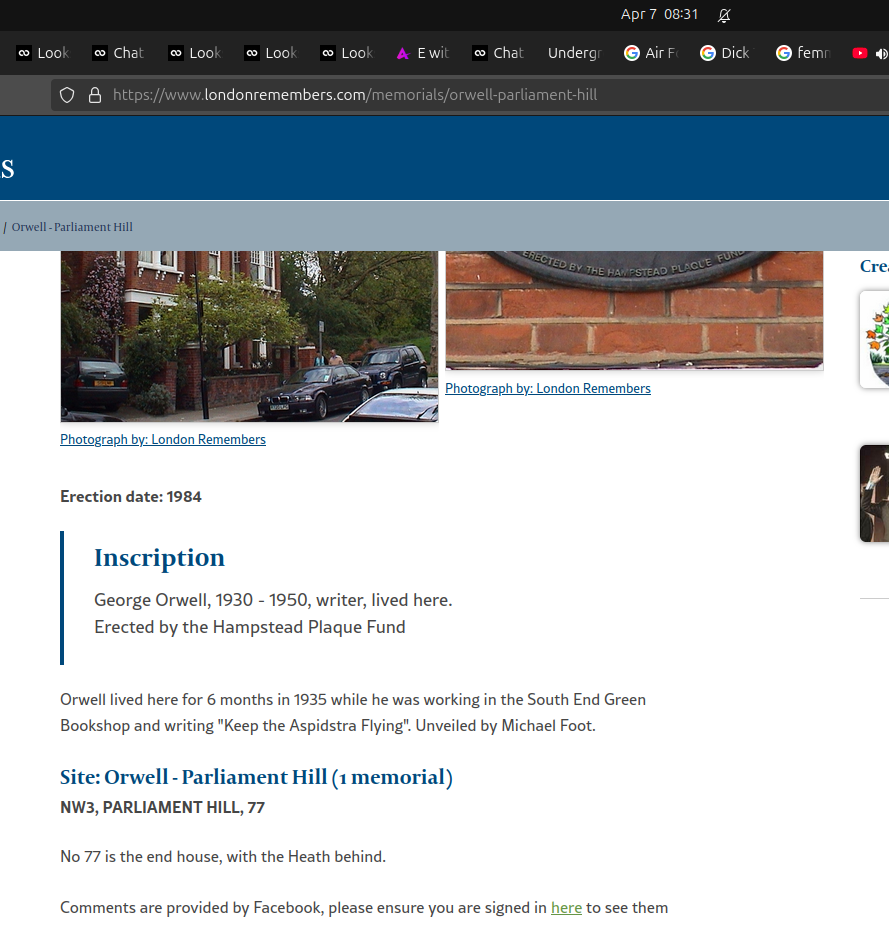Click the YouTube tab icon

[x=859, y=53]
